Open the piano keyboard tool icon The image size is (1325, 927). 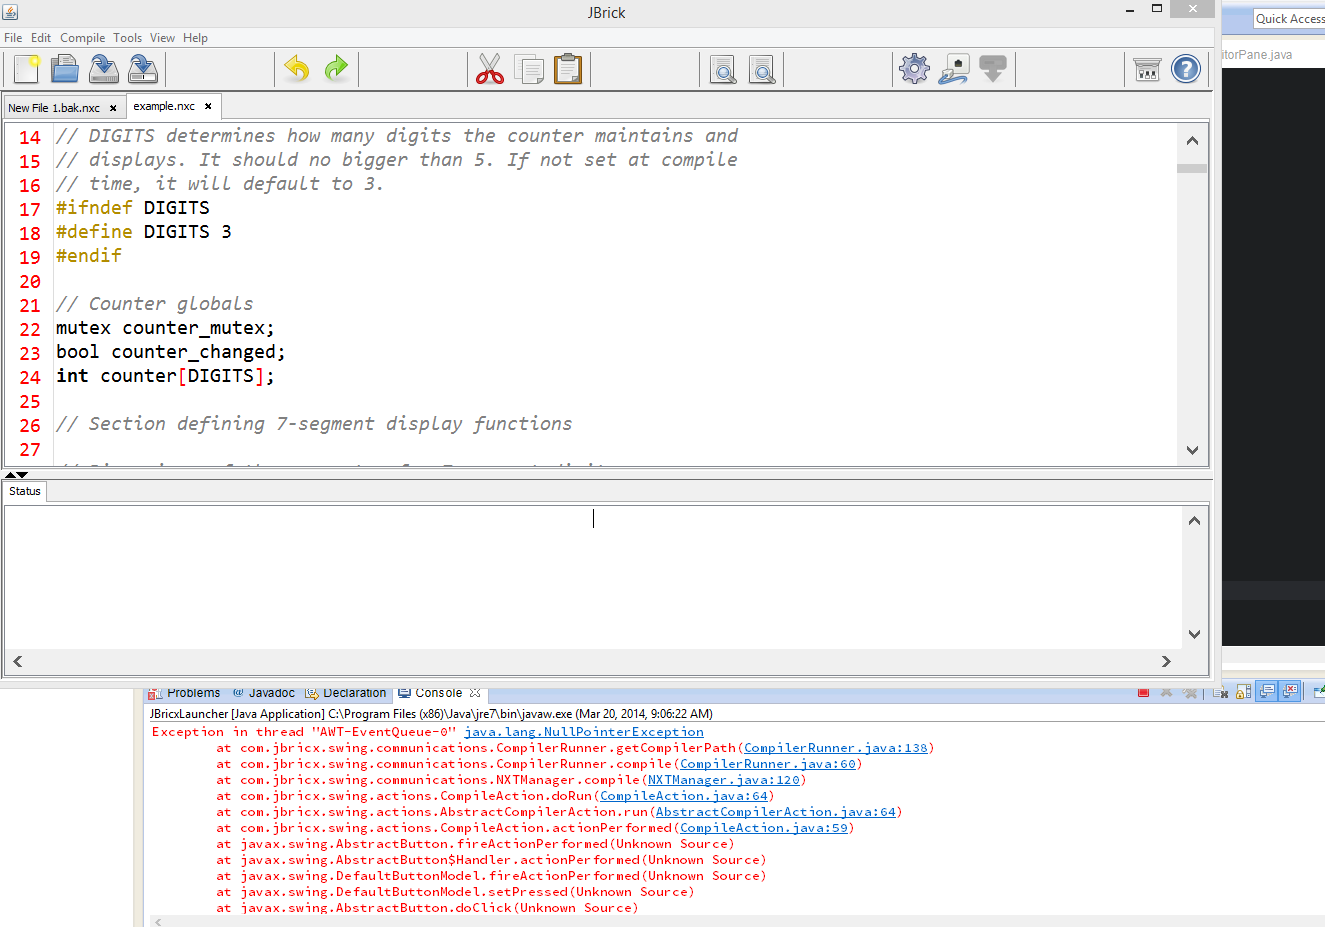1147,69
